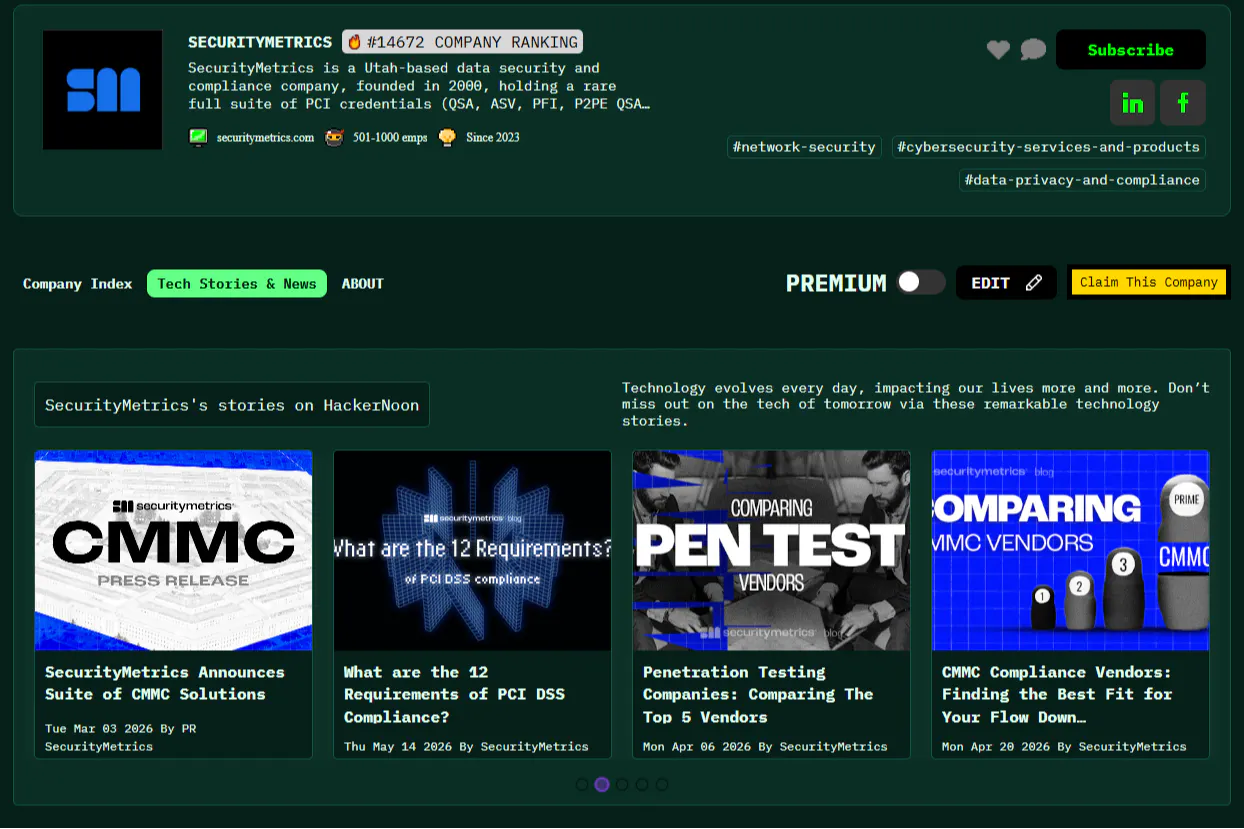Click the website monitor icon
Viewport: 1244px width, 829px height.
pos(198,137)
